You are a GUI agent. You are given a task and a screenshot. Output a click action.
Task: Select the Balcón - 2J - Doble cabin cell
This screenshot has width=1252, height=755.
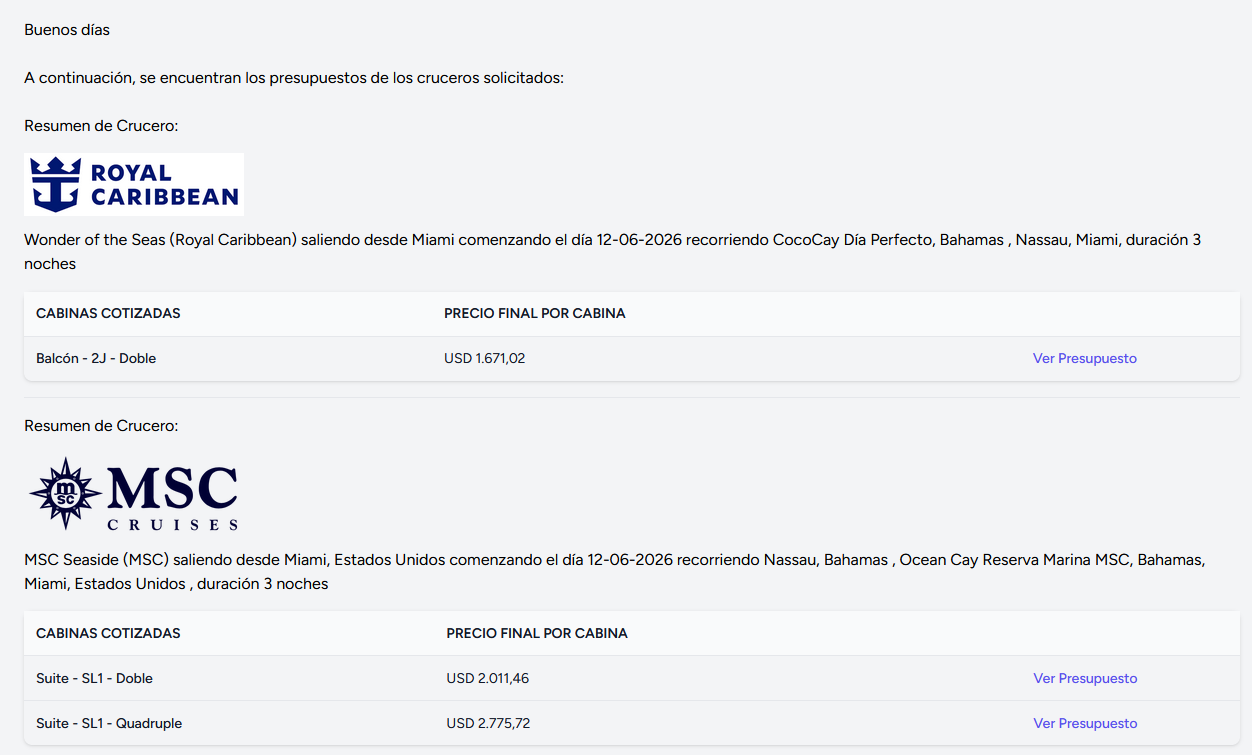[x=96, y=359]
